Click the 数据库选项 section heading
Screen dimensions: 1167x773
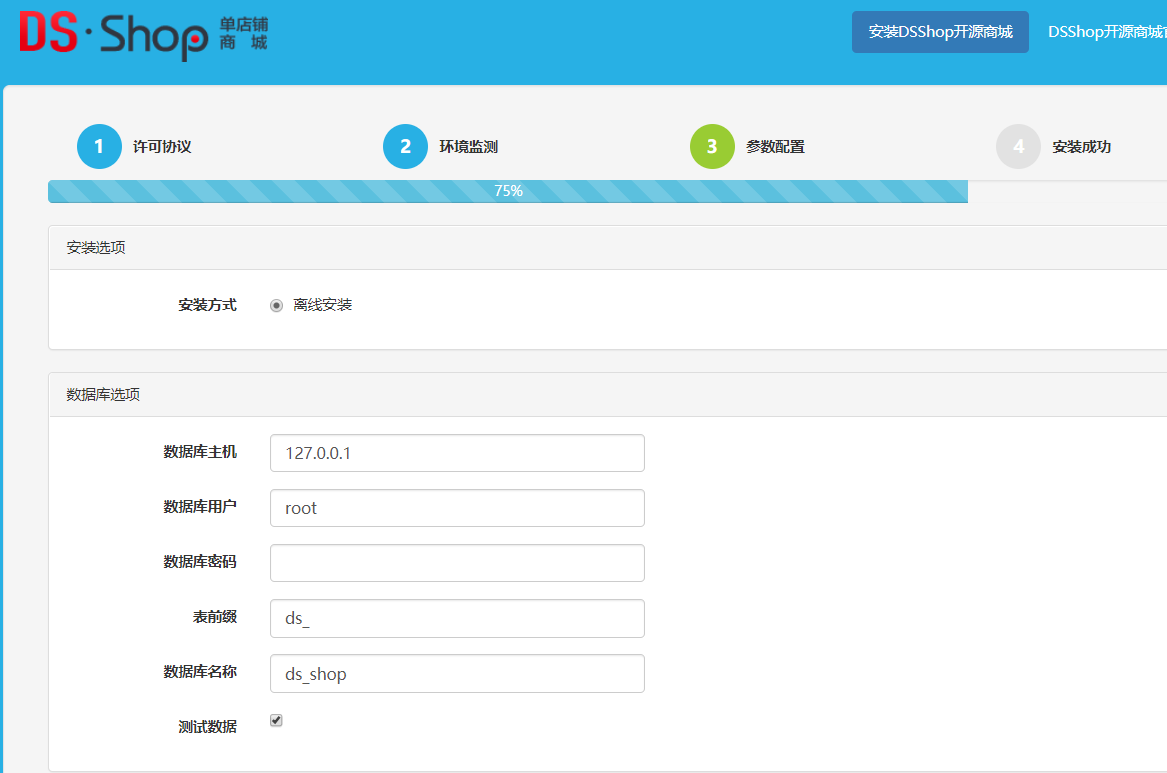103,394
